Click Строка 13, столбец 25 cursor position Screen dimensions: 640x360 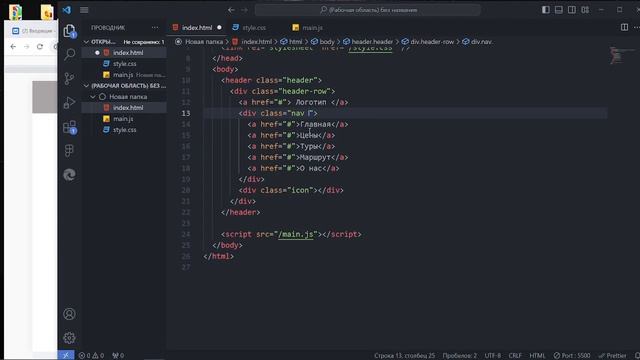(x=404, y=356)
